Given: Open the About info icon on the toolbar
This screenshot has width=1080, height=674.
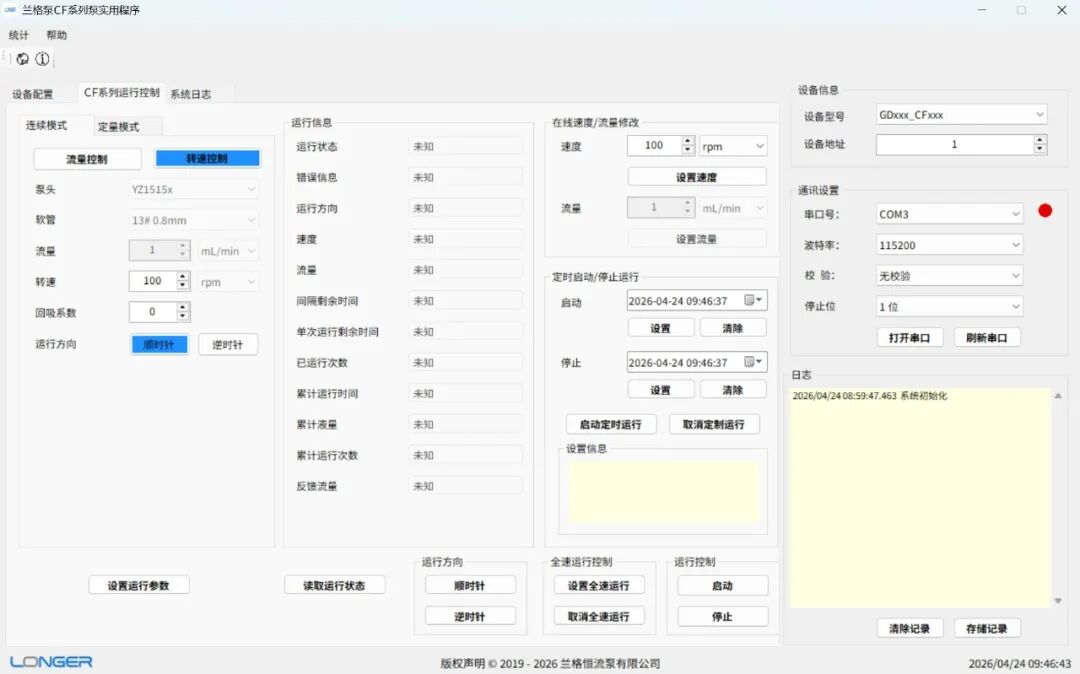Looking at the screenshot, I should [x=41, y=58].
